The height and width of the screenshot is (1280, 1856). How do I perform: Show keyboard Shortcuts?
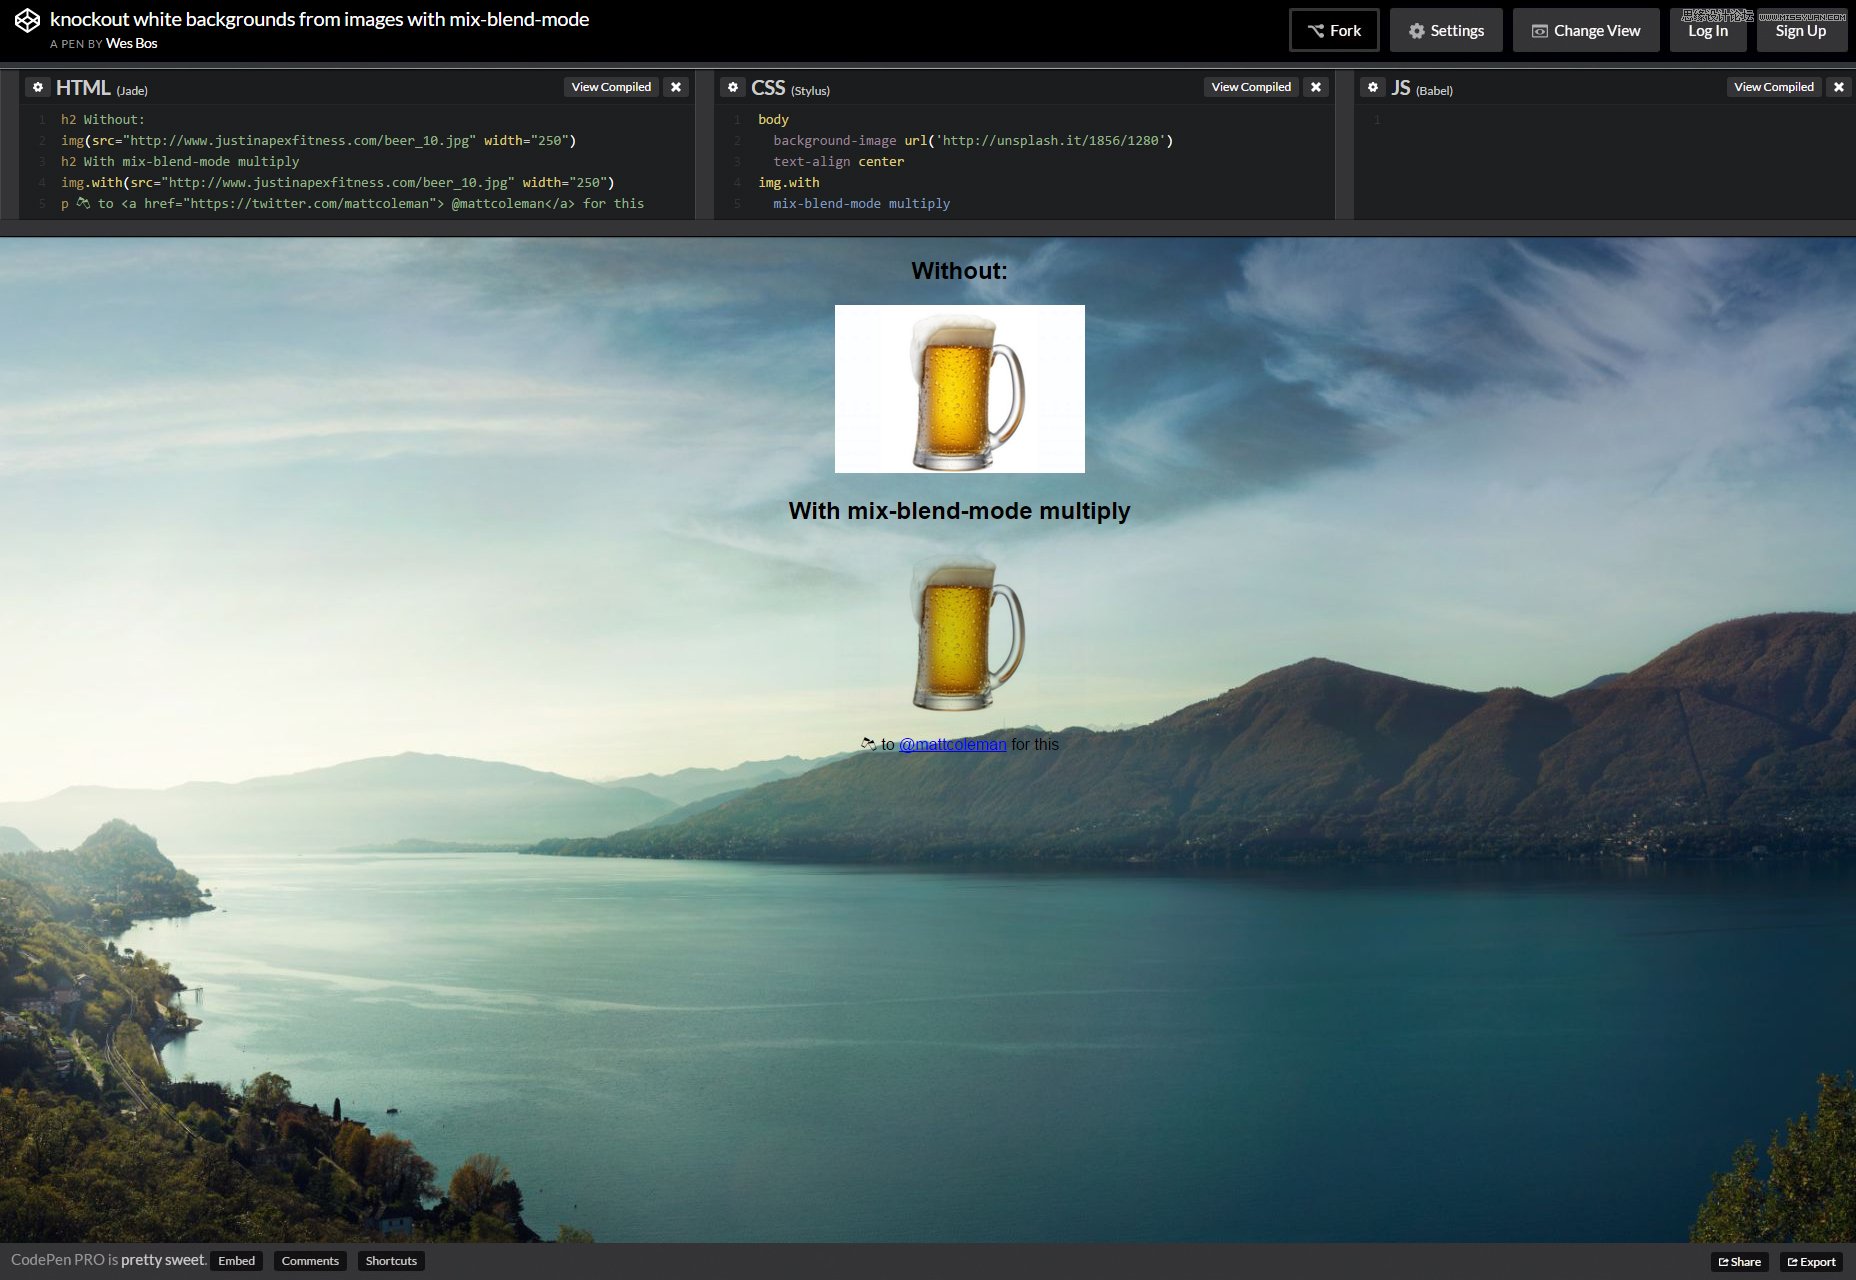click(391, 1261)
